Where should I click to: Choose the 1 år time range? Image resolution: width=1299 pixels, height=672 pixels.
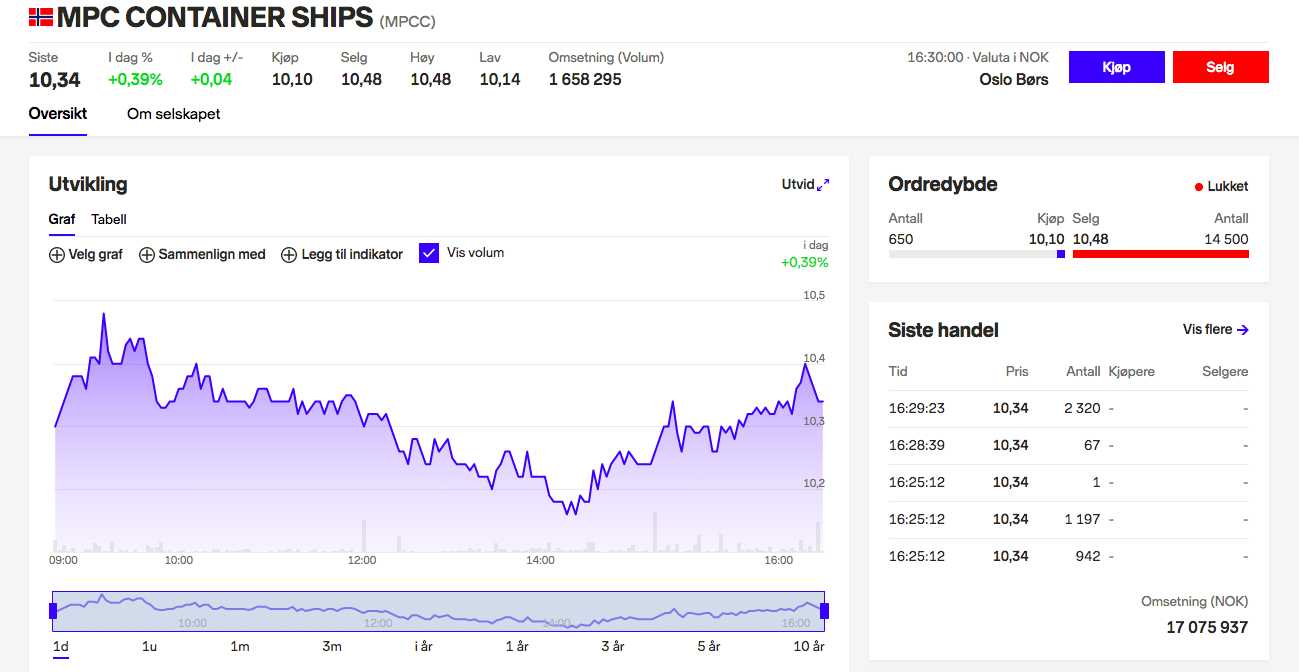click(x=516, y=647)
